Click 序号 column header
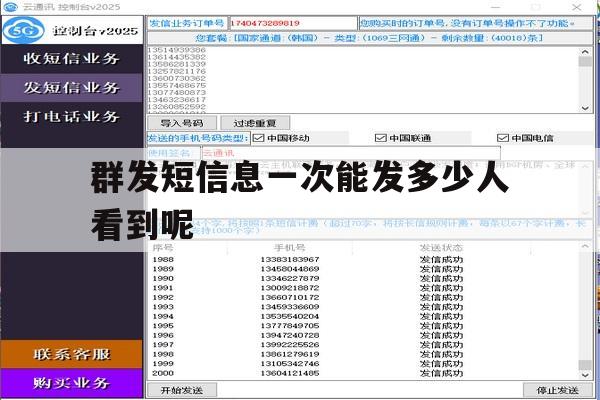Image resolution: width=600 pixels, height=400 pixels. 163,248
